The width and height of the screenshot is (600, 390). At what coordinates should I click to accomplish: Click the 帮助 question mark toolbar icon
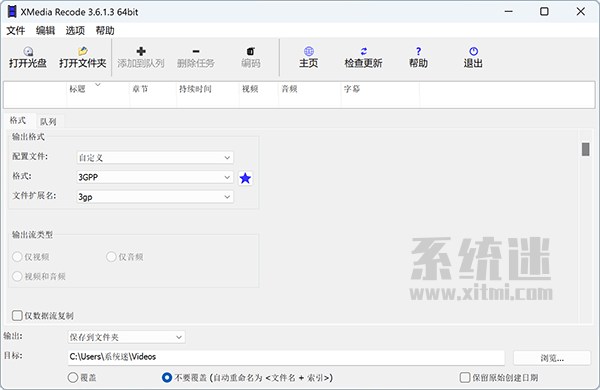[x=418, y=51]
